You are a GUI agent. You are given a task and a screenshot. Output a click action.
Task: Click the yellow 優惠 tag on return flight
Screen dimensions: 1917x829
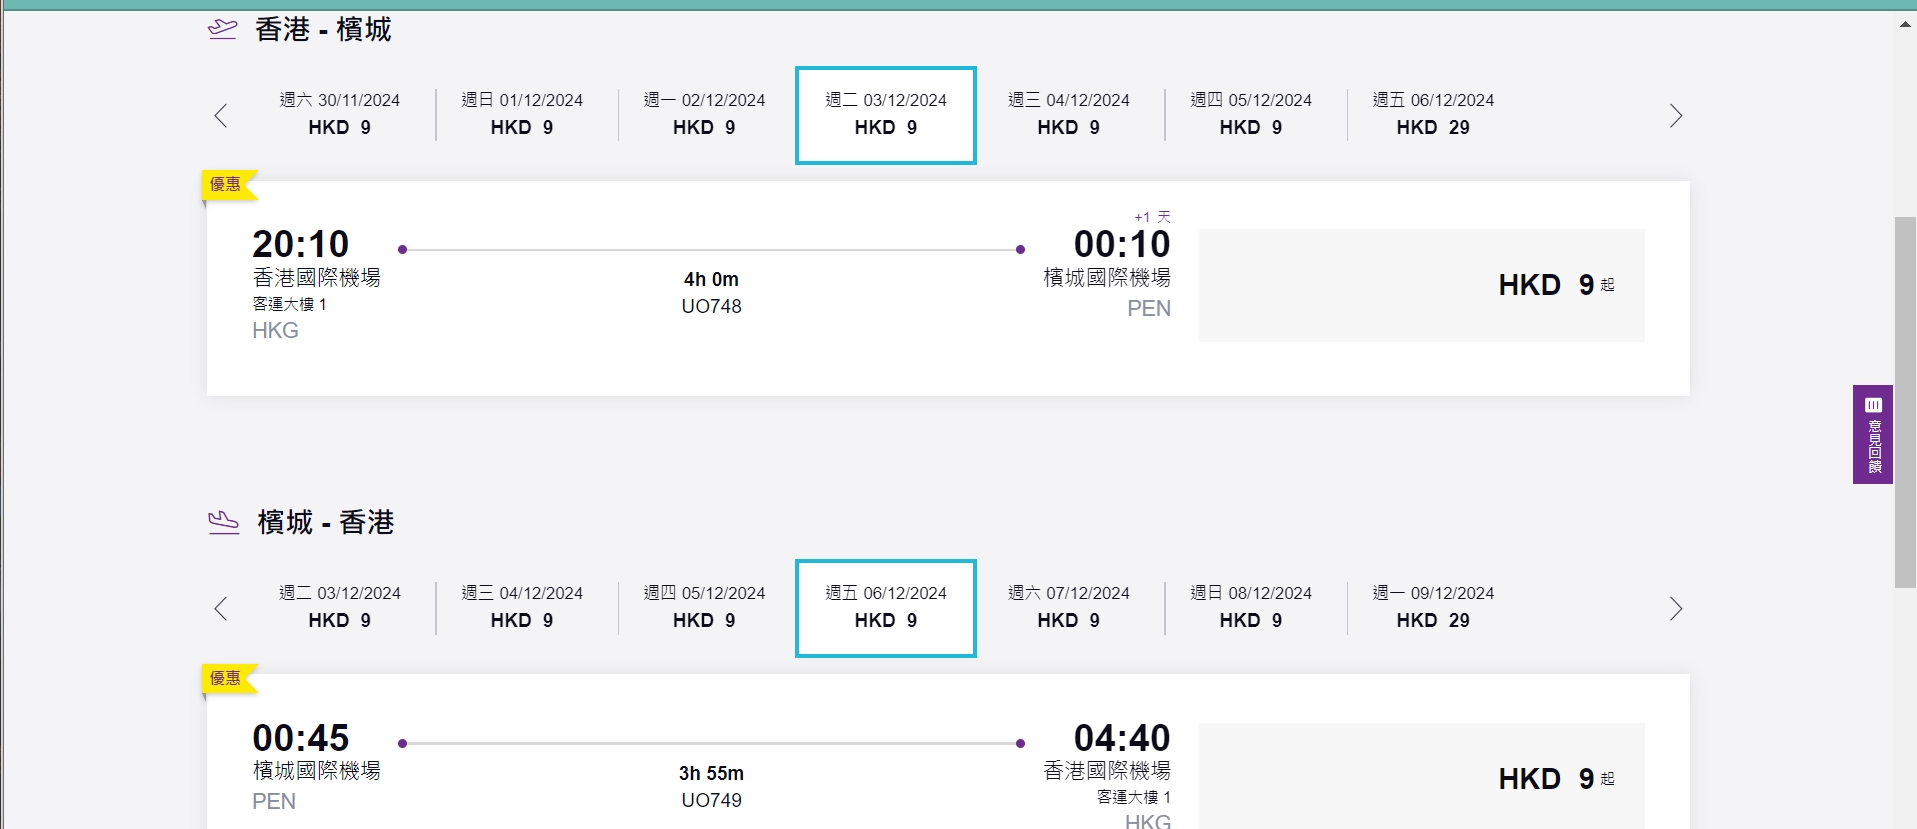click(x=226, y=679)
